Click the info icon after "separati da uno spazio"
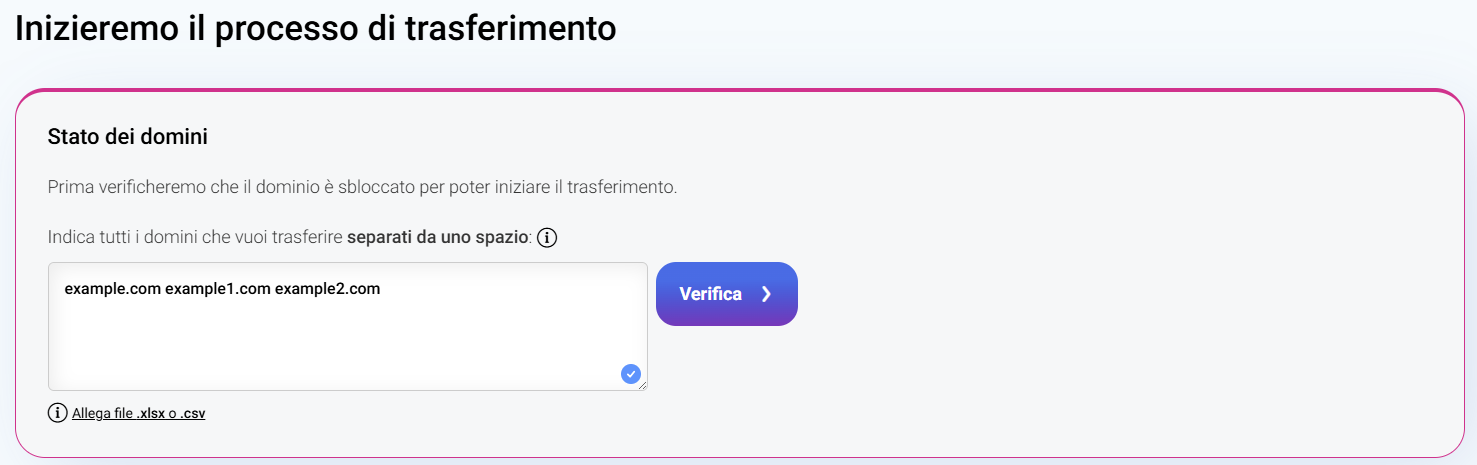Image resolution: width=1477 pixels, height=465 pixels. [547, 238]
